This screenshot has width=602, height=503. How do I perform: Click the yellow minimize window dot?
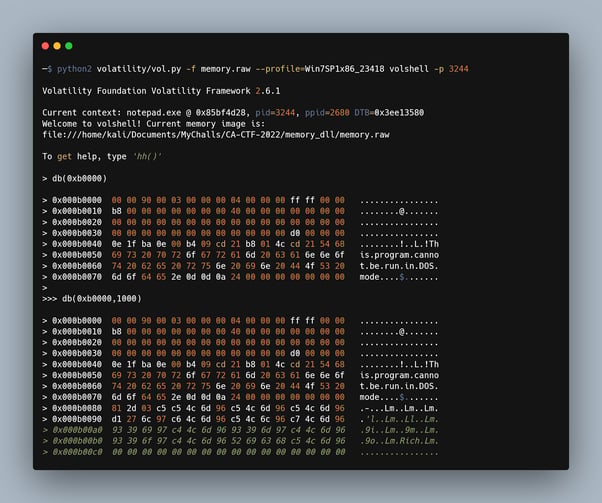tap(57, 46)
